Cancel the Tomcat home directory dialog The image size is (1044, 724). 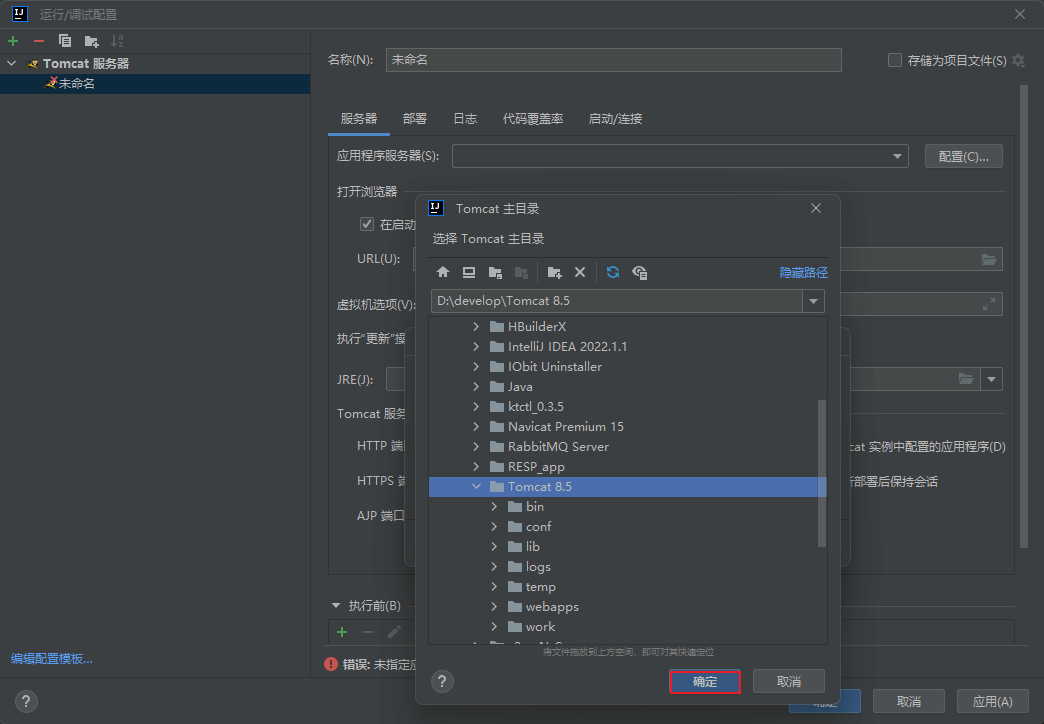click(789, 681)
